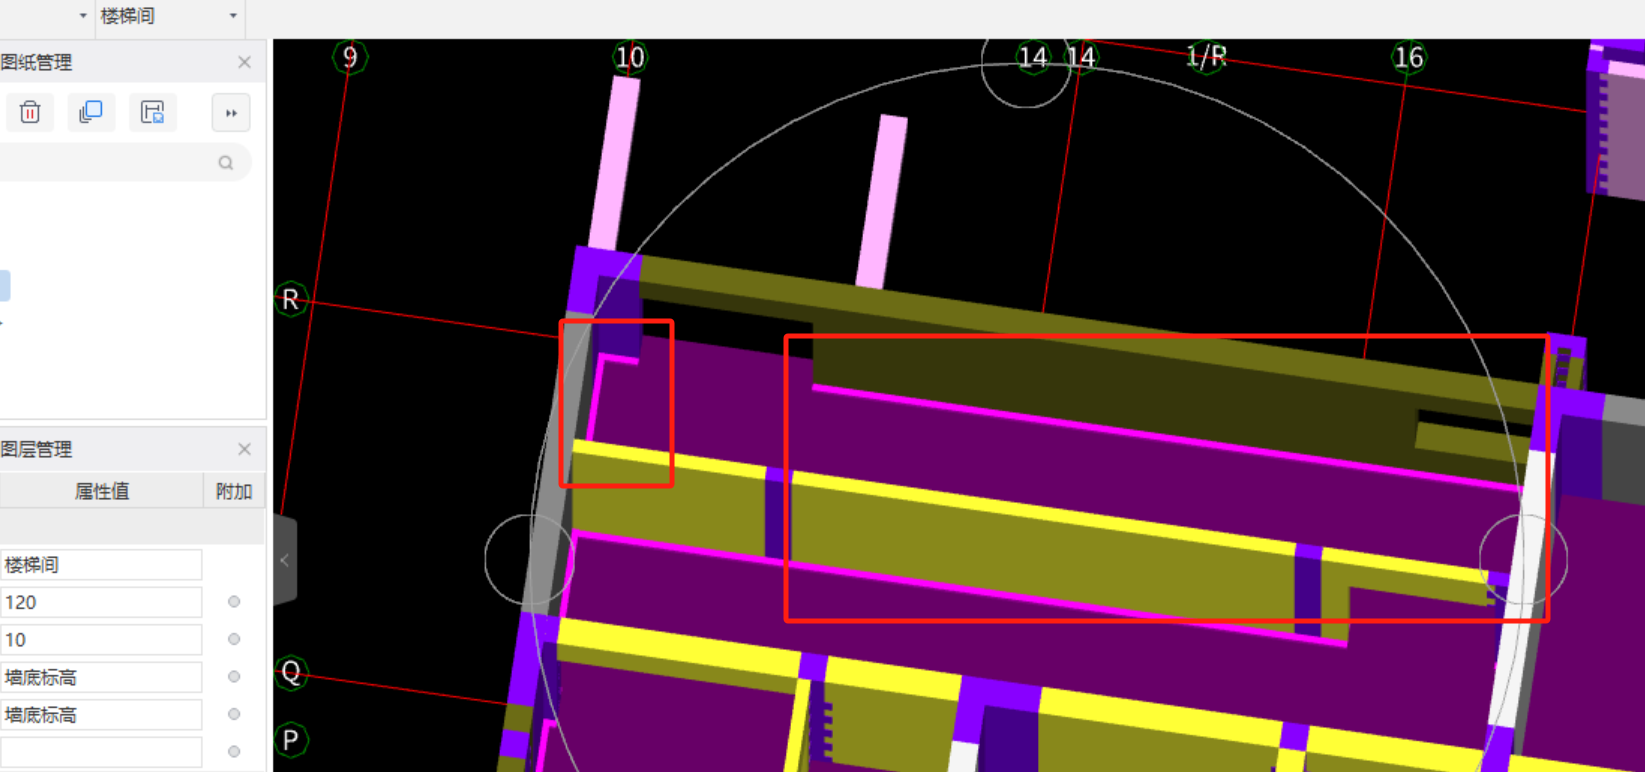This screenshot has height=772, width=1645.
Task: Click the 图纸管理 panel title
Action: [x=36, y=62]
